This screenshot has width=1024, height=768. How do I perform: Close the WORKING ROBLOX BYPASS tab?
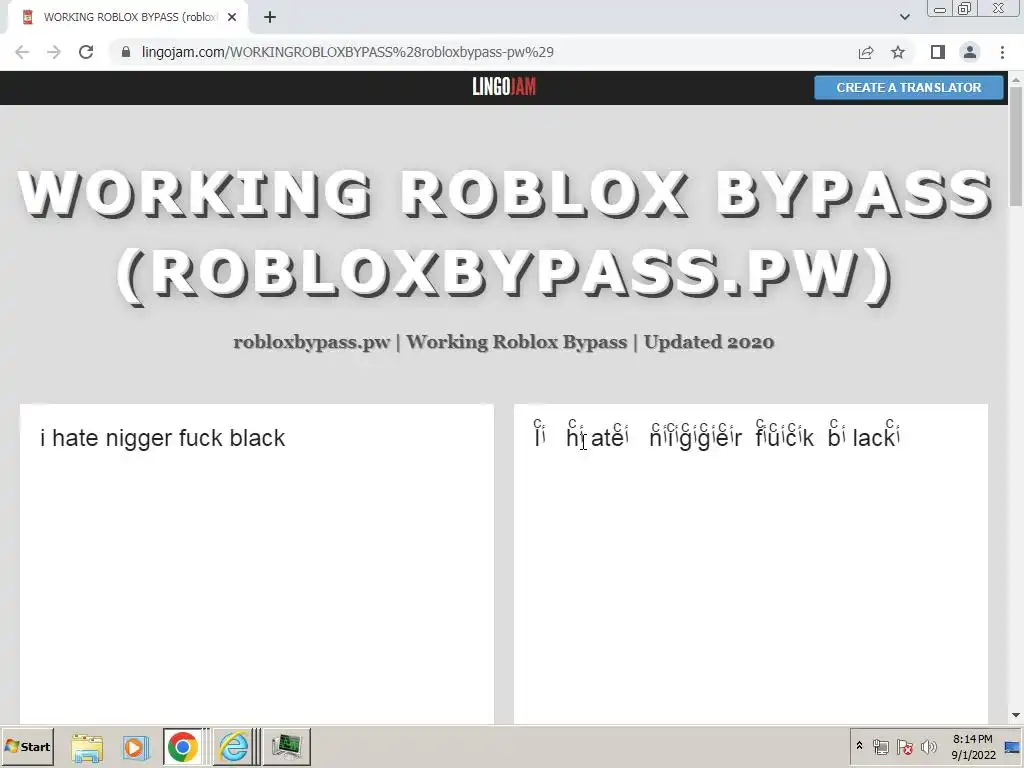point(232,18)
